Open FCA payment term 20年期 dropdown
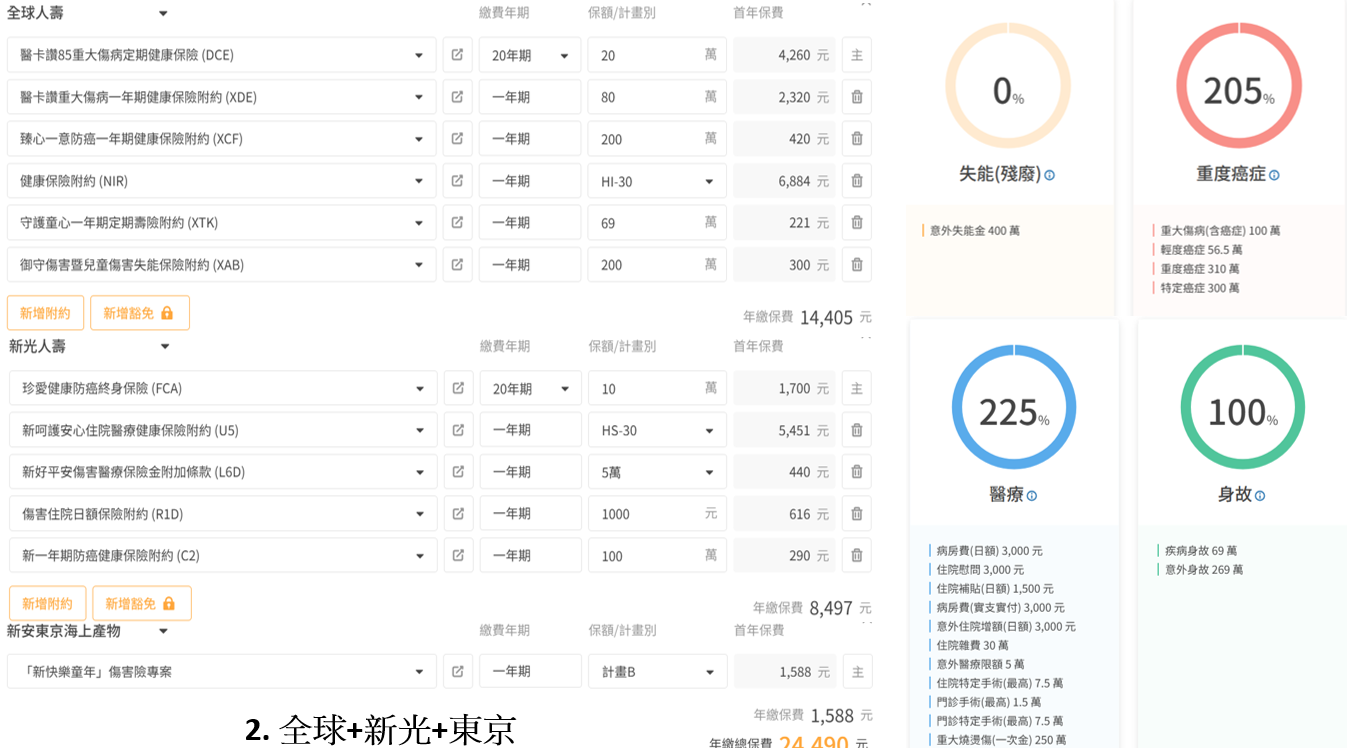Screen dimensions: 1347x748 click(531, 388)
